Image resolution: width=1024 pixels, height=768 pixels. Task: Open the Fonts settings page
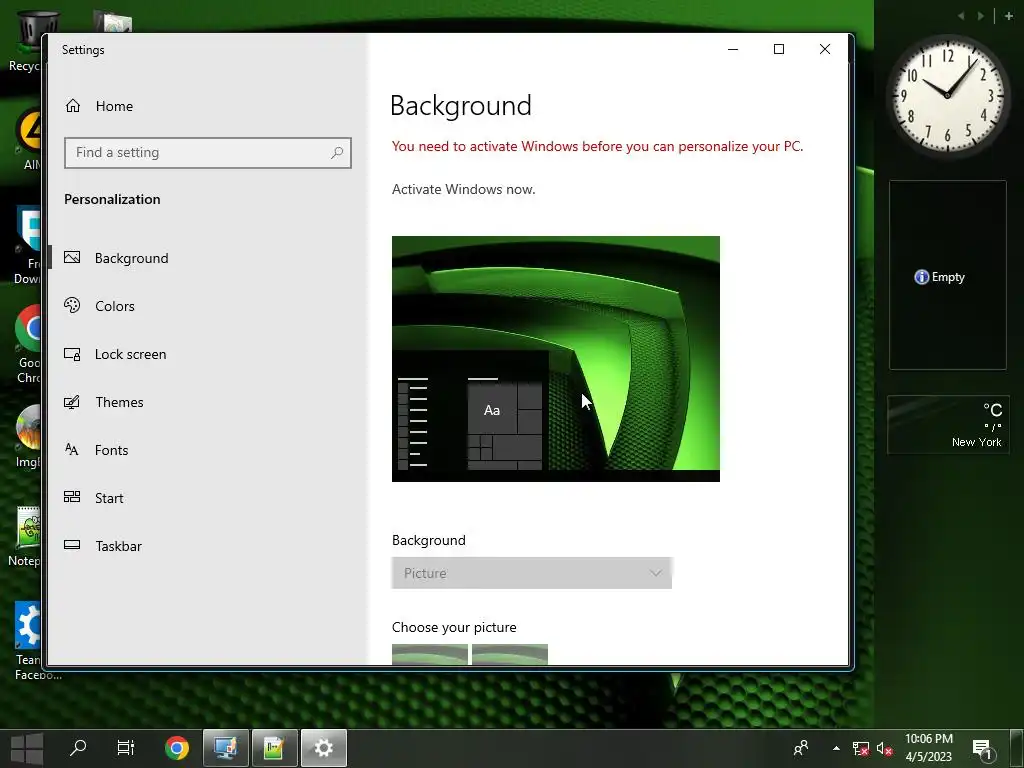[111, 450]
